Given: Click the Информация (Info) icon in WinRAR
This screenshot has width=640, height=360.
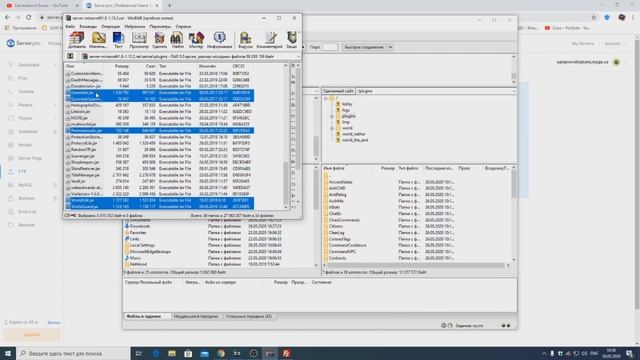Looking at the screenshot, I should click(x=219, y=40).
